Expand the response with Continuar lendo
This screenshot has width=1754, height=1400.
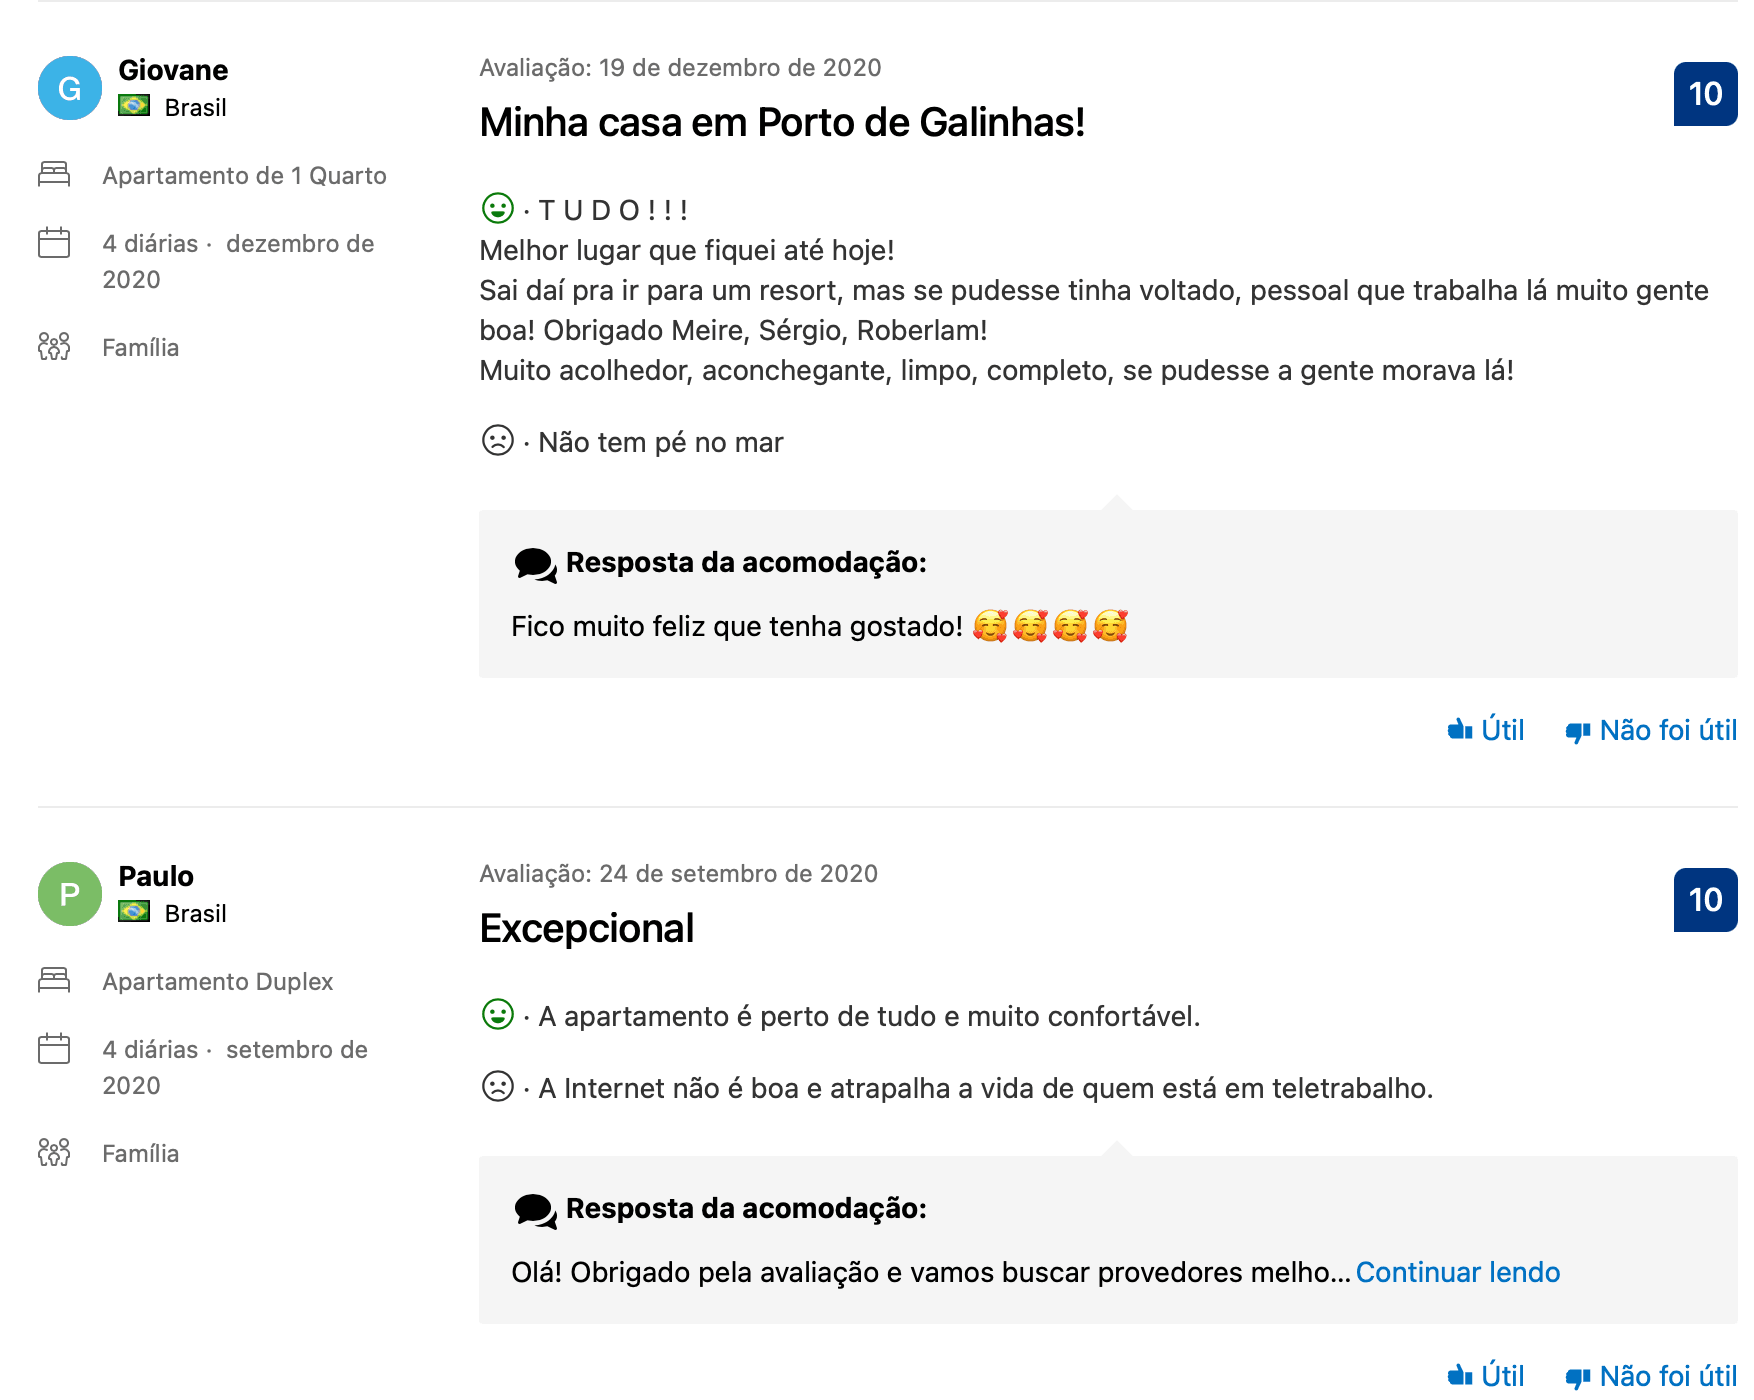click(x=1457, y=1273)
